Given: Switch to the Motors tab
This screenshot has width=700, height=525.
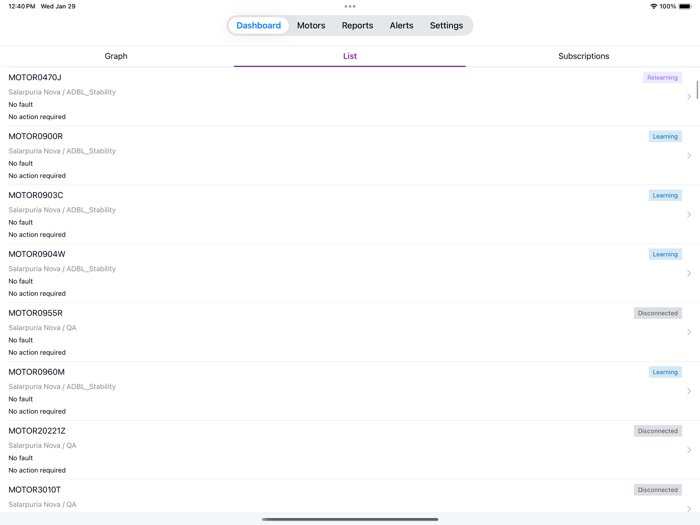Looking at the screenshot, I should click(x=311, y=25).
